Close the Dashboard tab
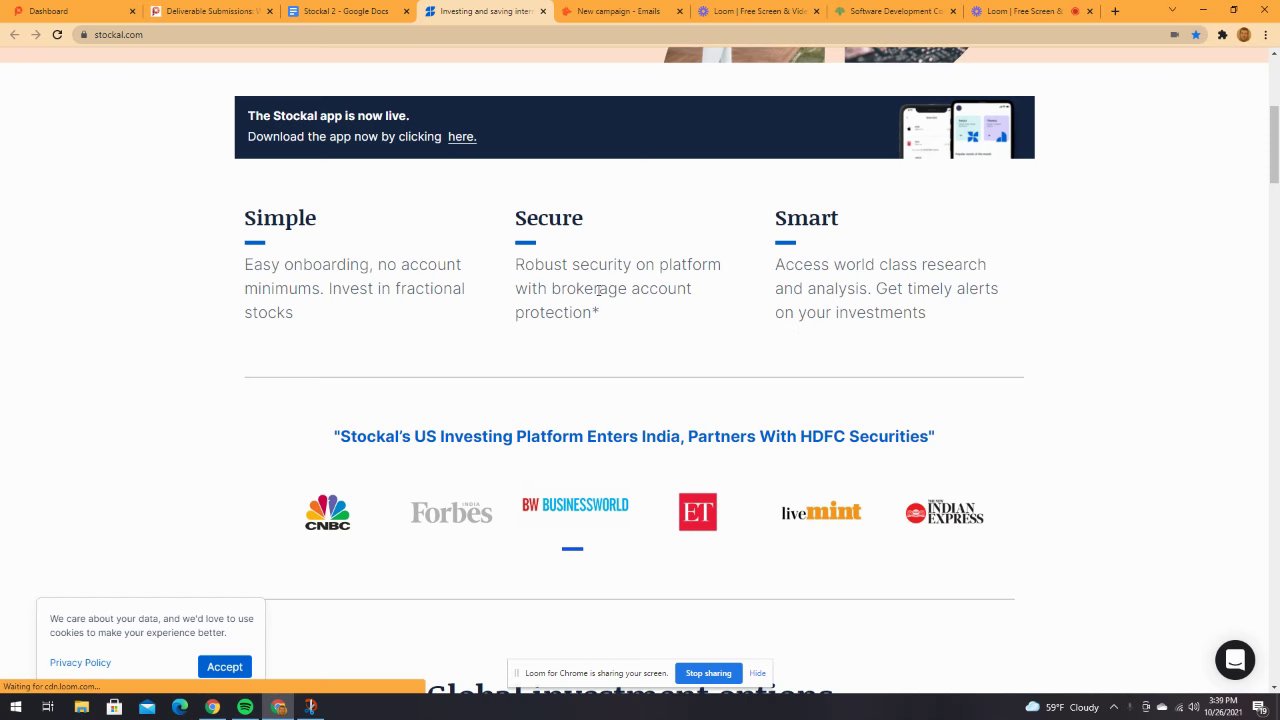The height and width of the screenshot is (720, 1280). pos(132,11)
